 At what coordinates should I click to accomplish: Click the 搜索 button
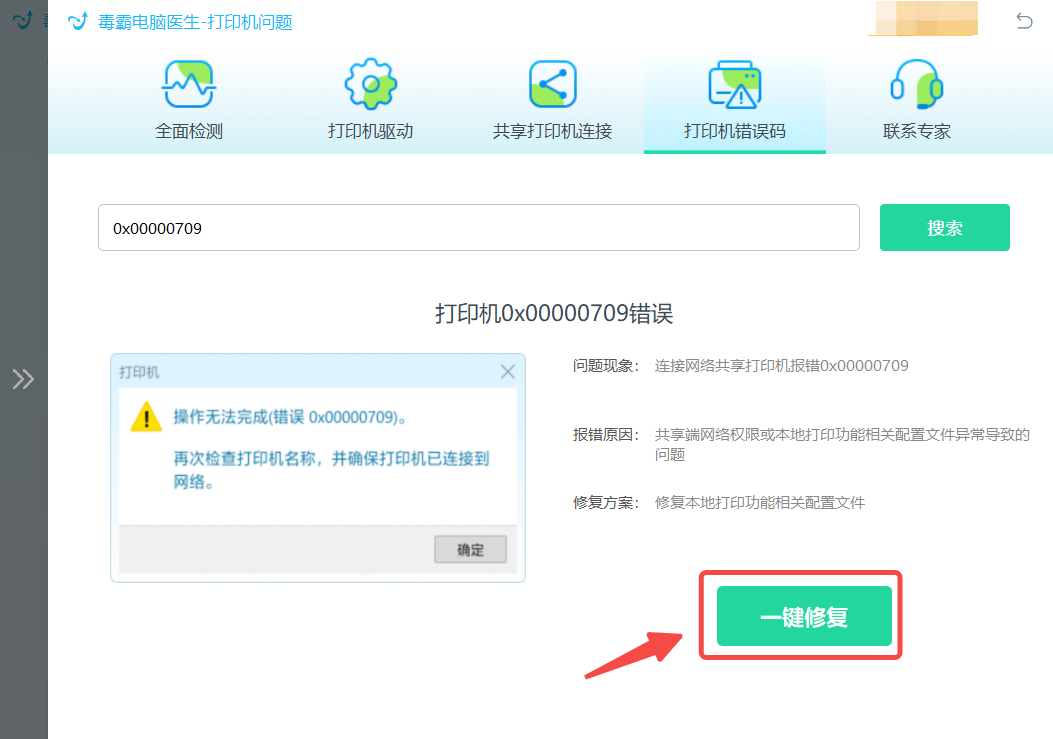point(944,228)
